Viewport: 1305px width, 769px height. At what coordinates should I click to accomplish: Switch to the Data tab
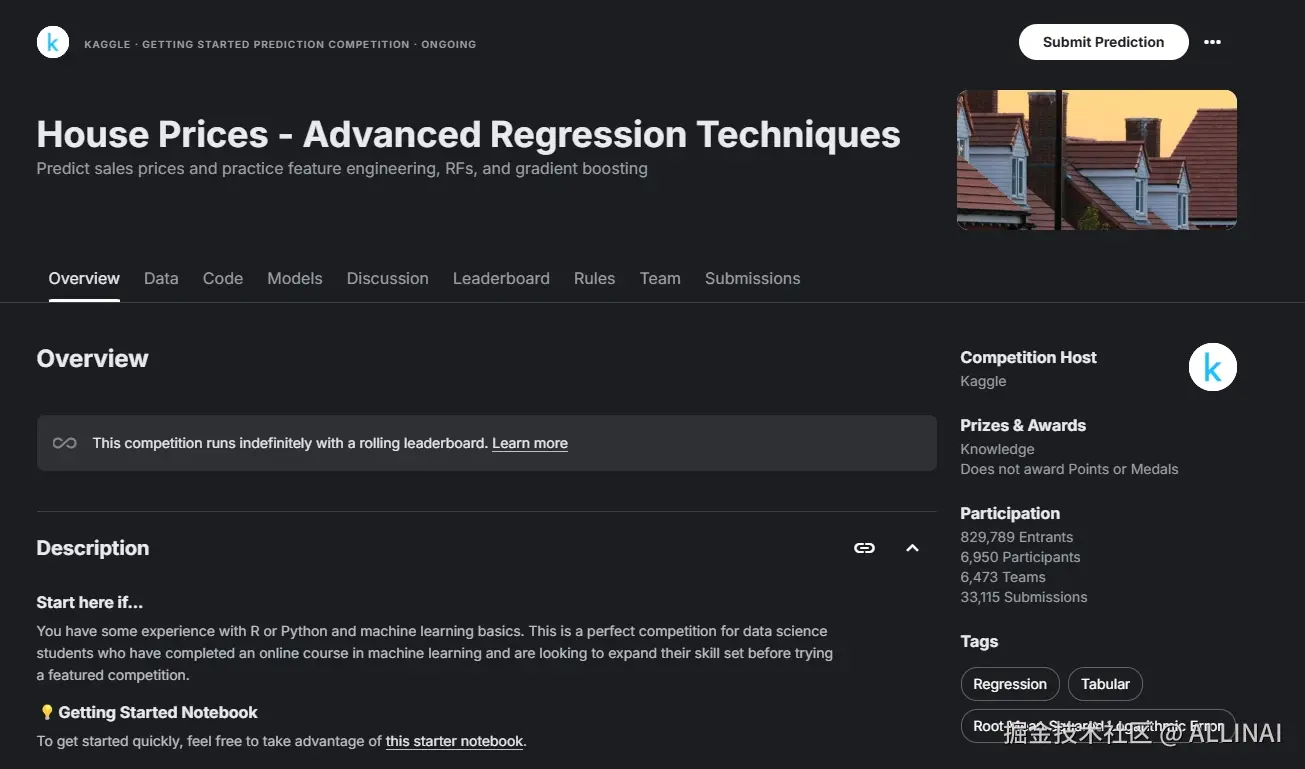pyautogui.click(x=161, y=278)
